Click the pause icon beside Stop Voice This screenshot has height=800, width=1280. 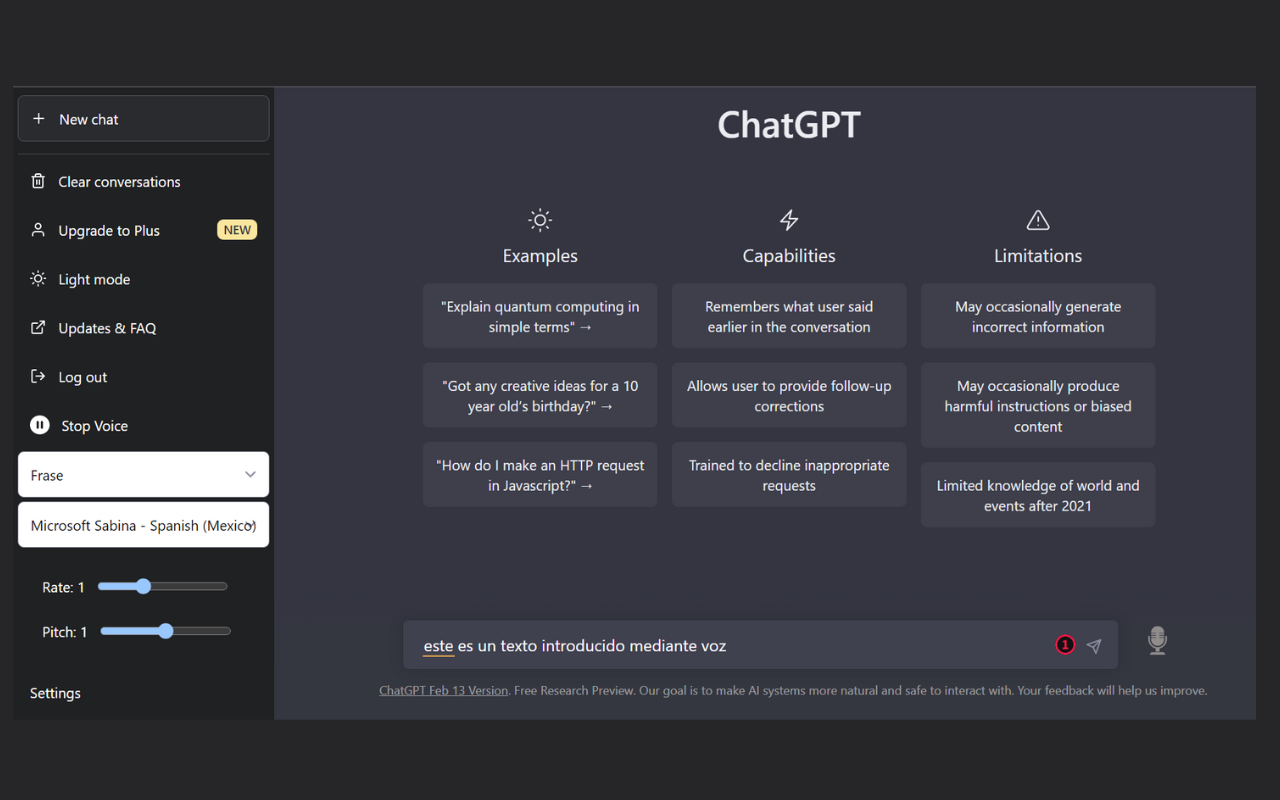pos(39,426)
